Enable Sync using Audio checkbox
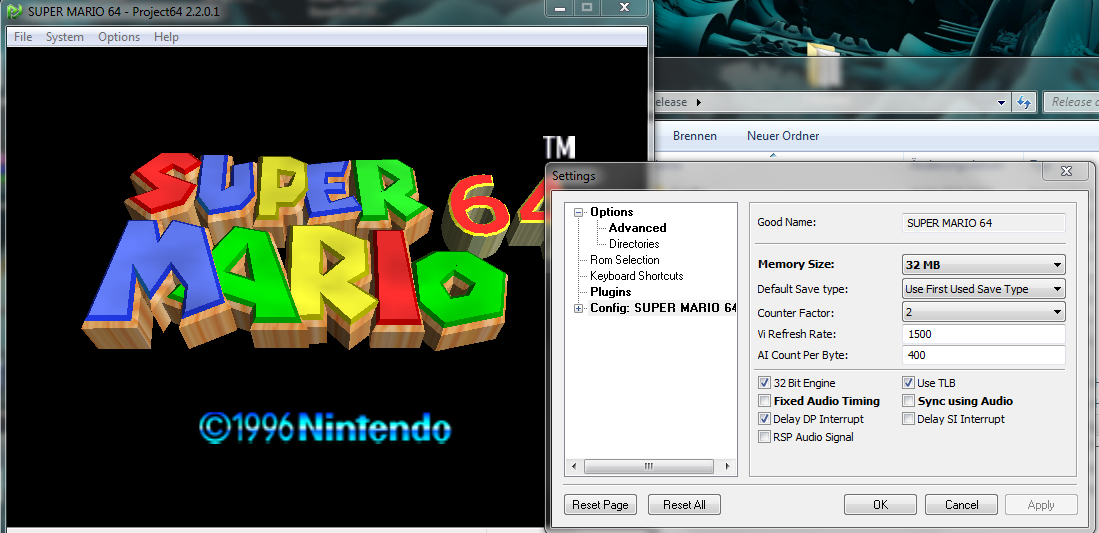 coord(908,401)
